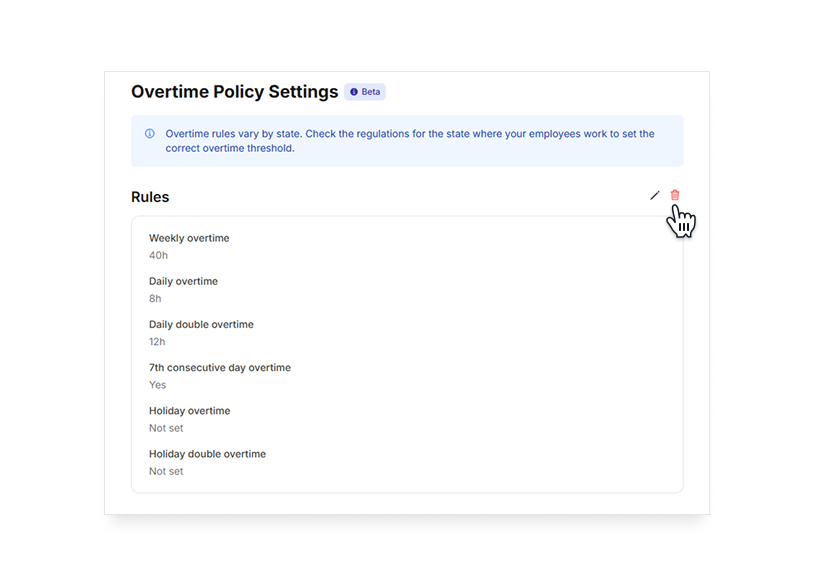Click the red trash icon to delete rules
This screenshot has height=586, width=813.
(x=675, y=194)
